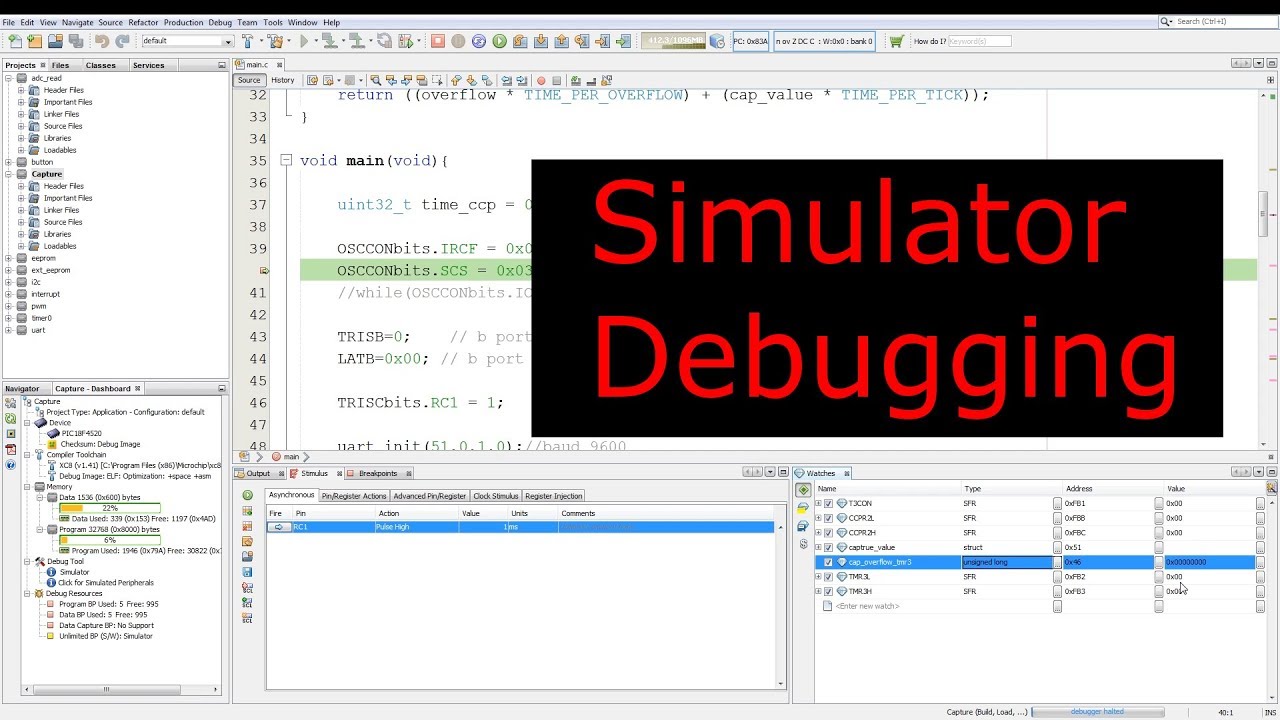The width and height of the screenshot is (1280, 720).
Task: Expand the adc_read project node
Action: (9, 78)
